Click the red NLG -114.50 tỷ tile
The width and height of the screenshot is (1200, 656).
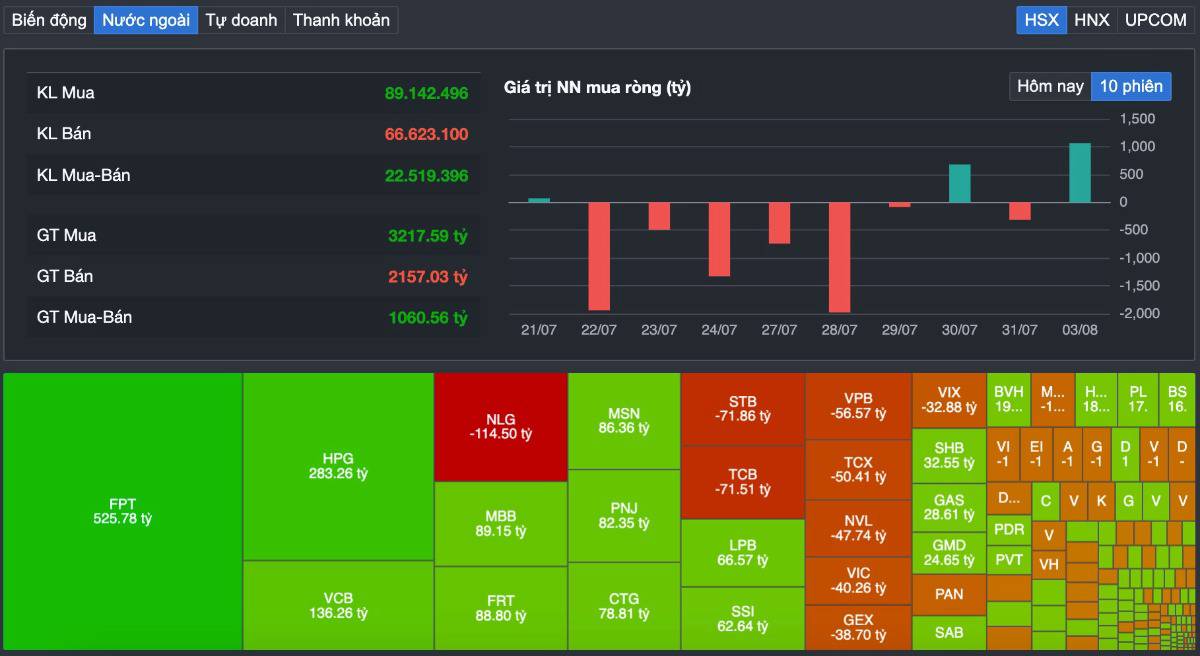pyautogui.click(x=500, y=427)
